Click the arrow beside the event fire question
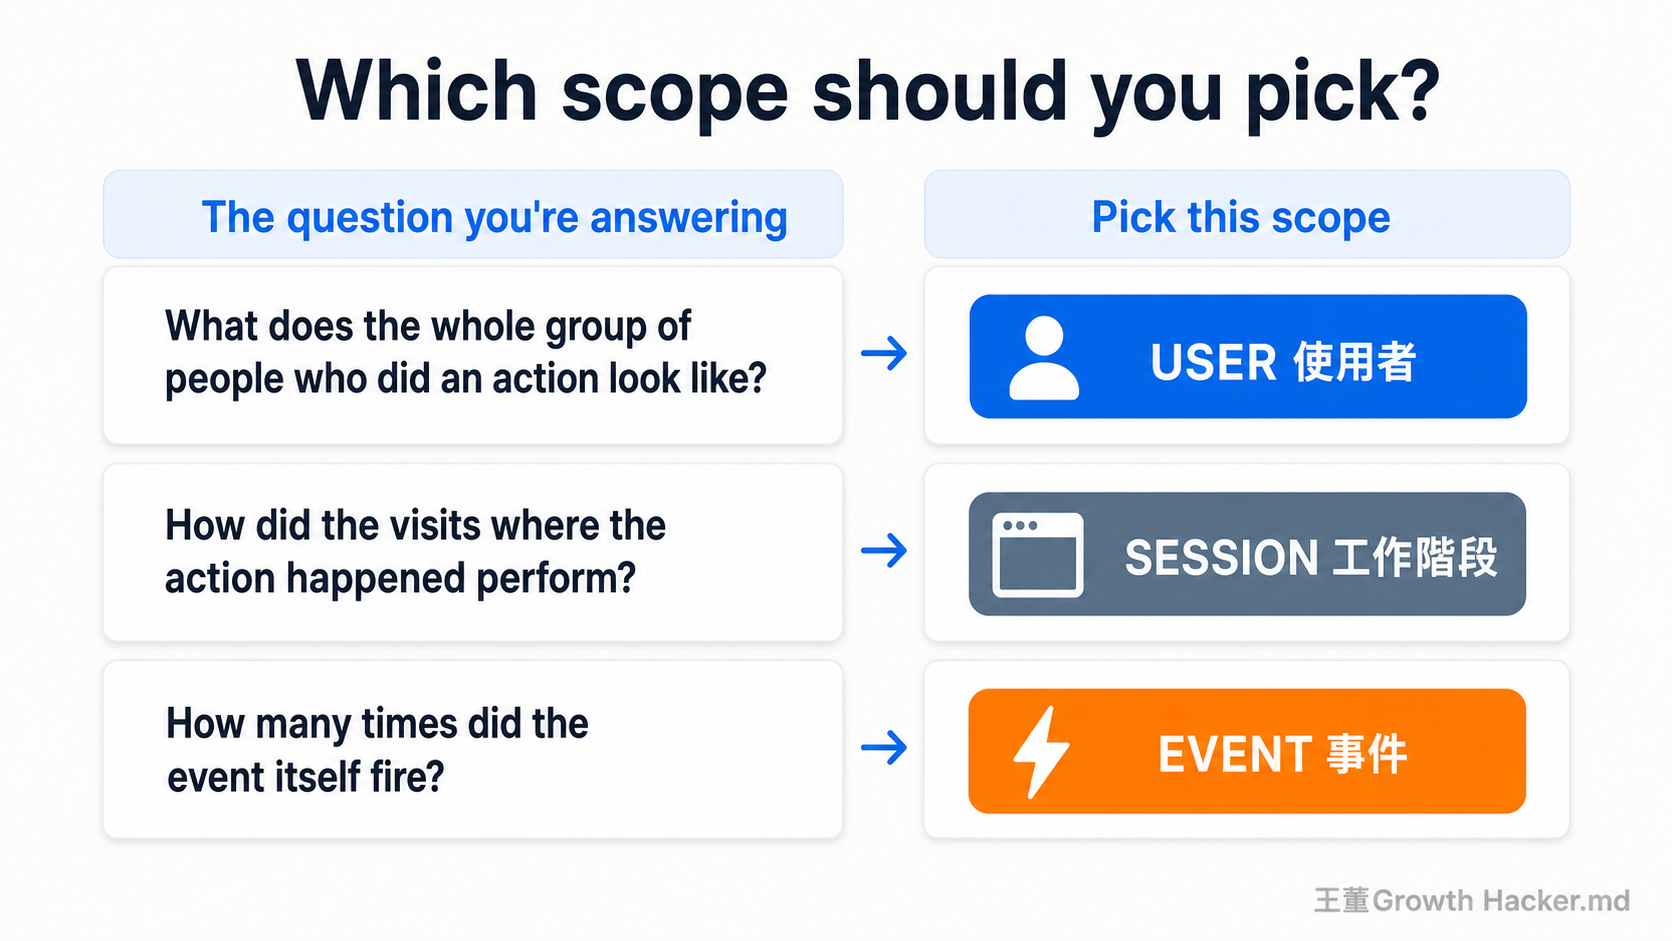The width and height of the screenshot is (1672, 941). (x=884, y=747)
